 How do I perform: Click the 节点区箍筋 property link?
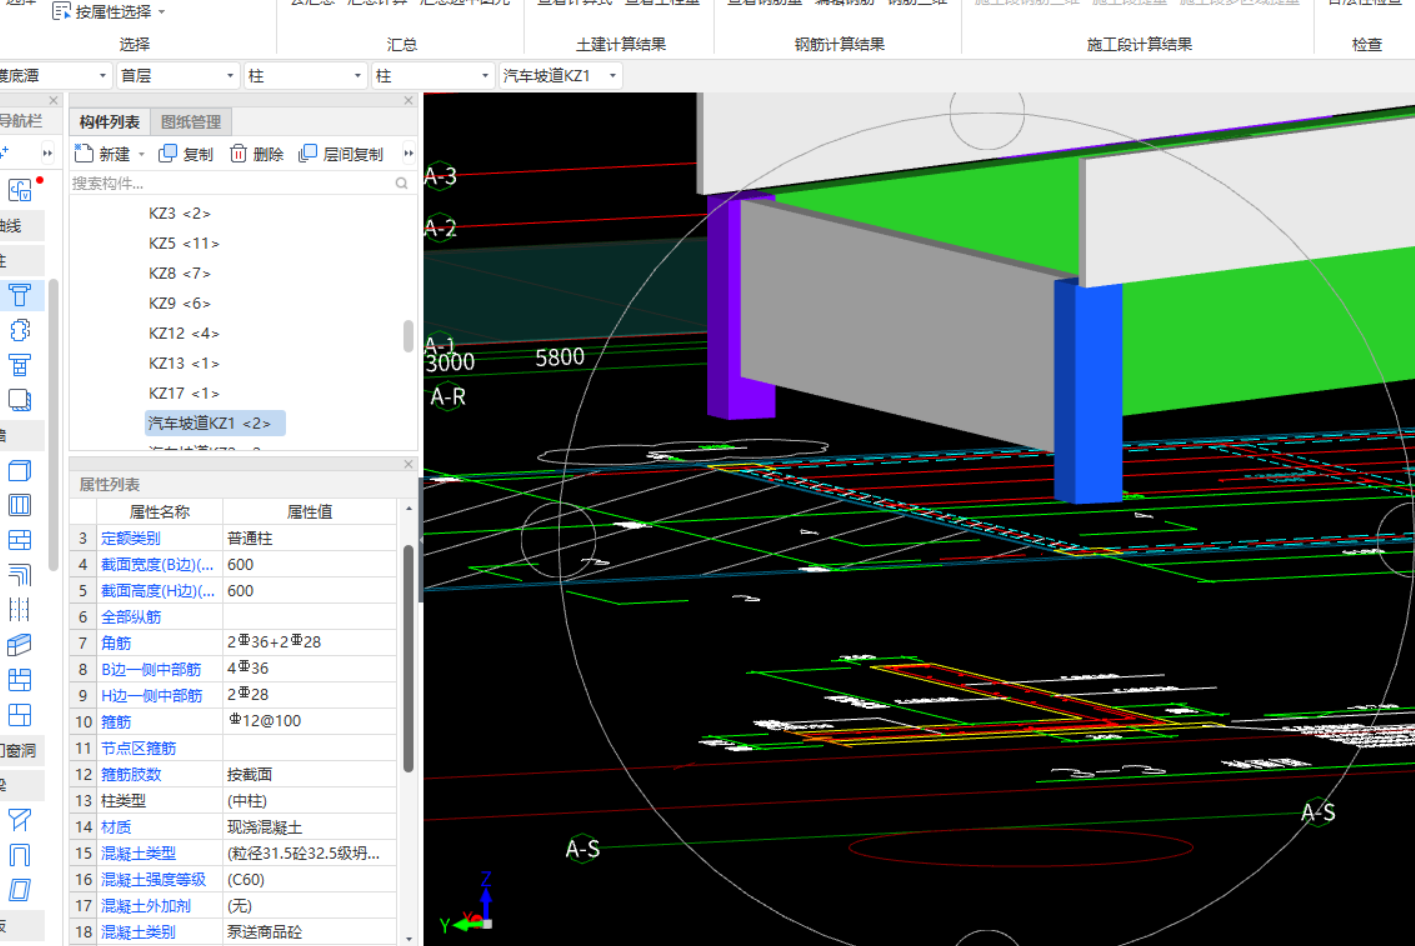pos(138,748)
